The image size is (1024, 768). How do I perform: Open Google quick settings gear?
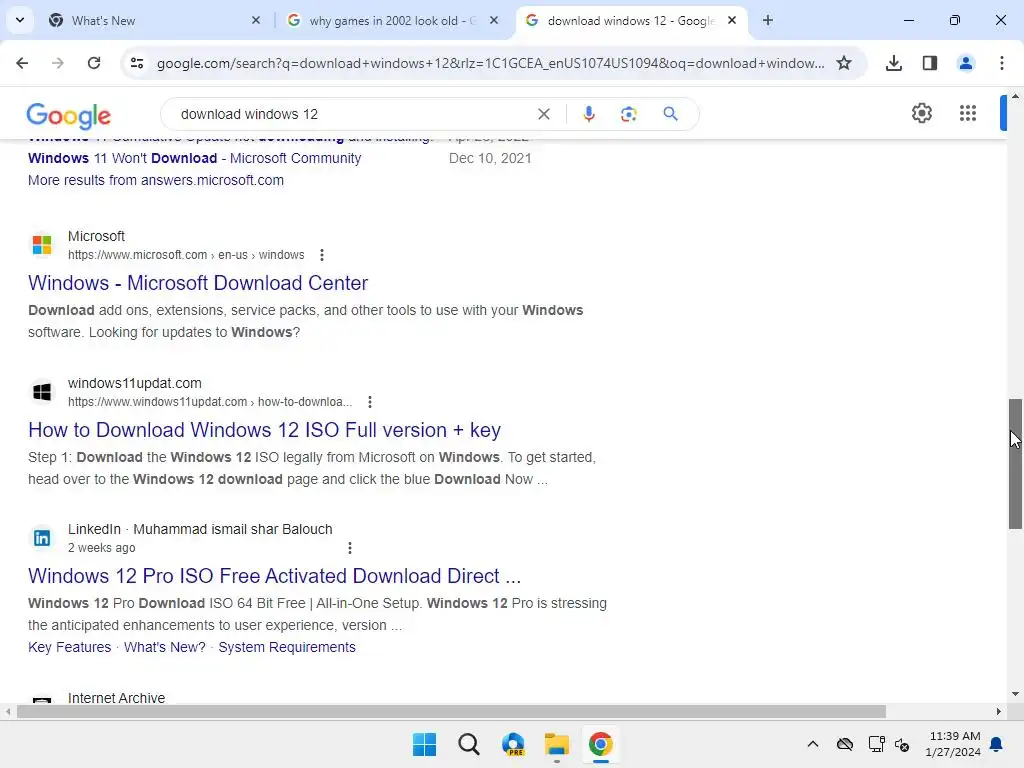pyautogui.click(x=921, y=113)
